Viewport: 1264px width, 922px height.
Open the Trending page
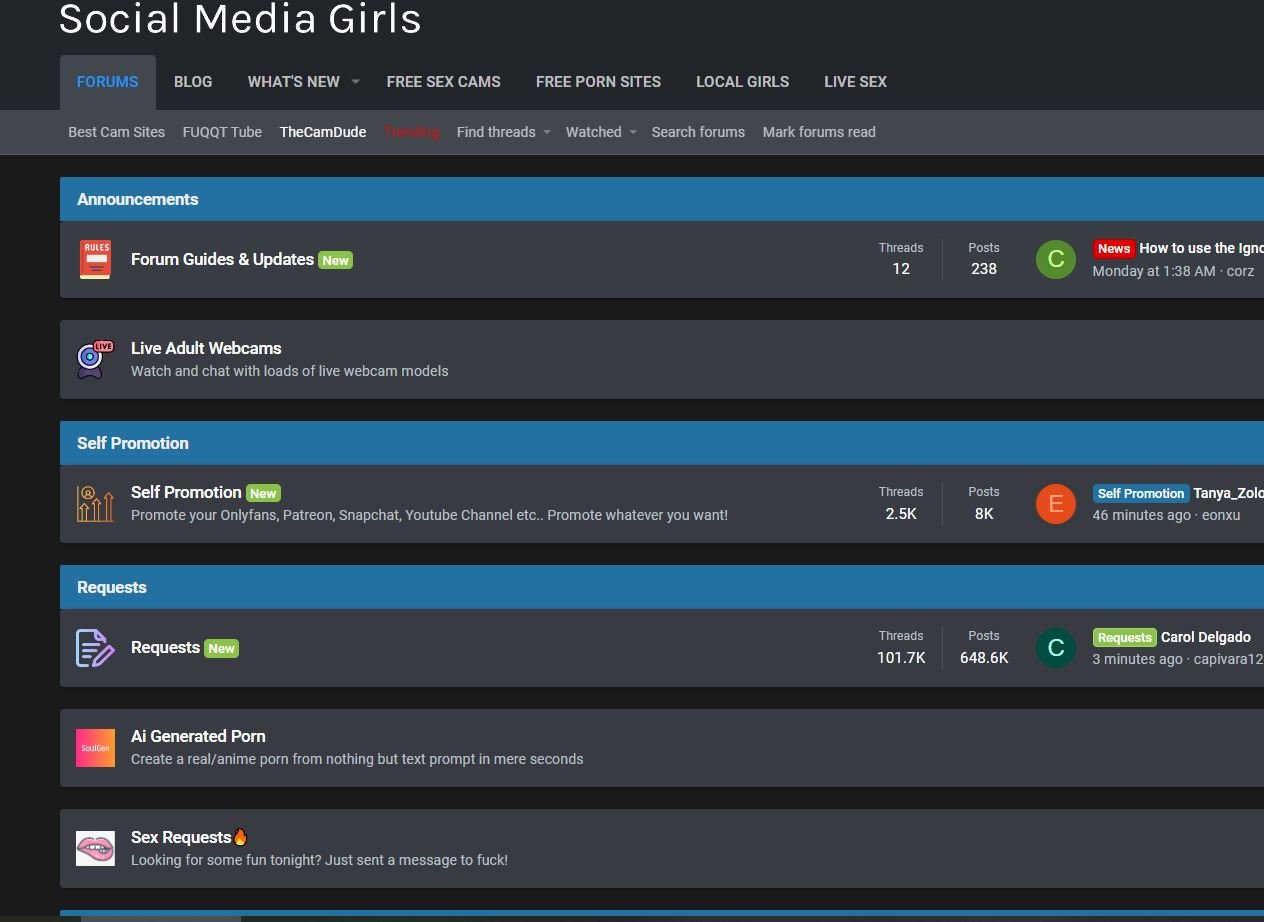click(x=411, y=131)
